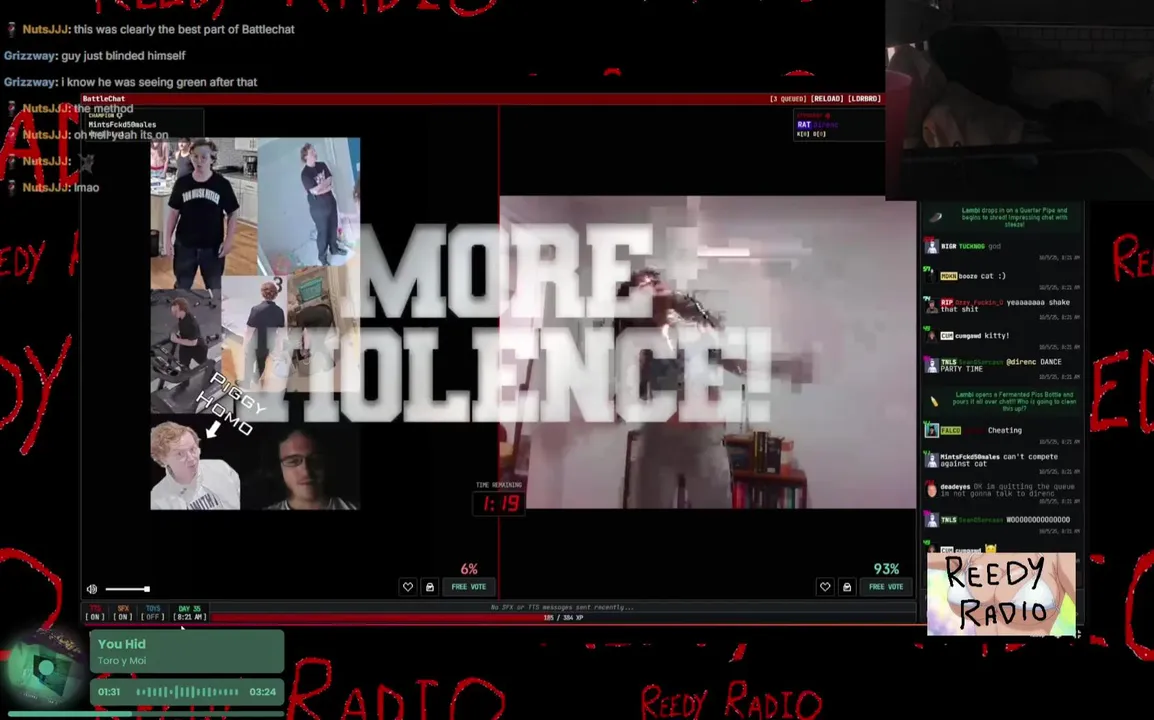Click the 'DANCE PARTY TIME' chat message

coord(1001,365)
